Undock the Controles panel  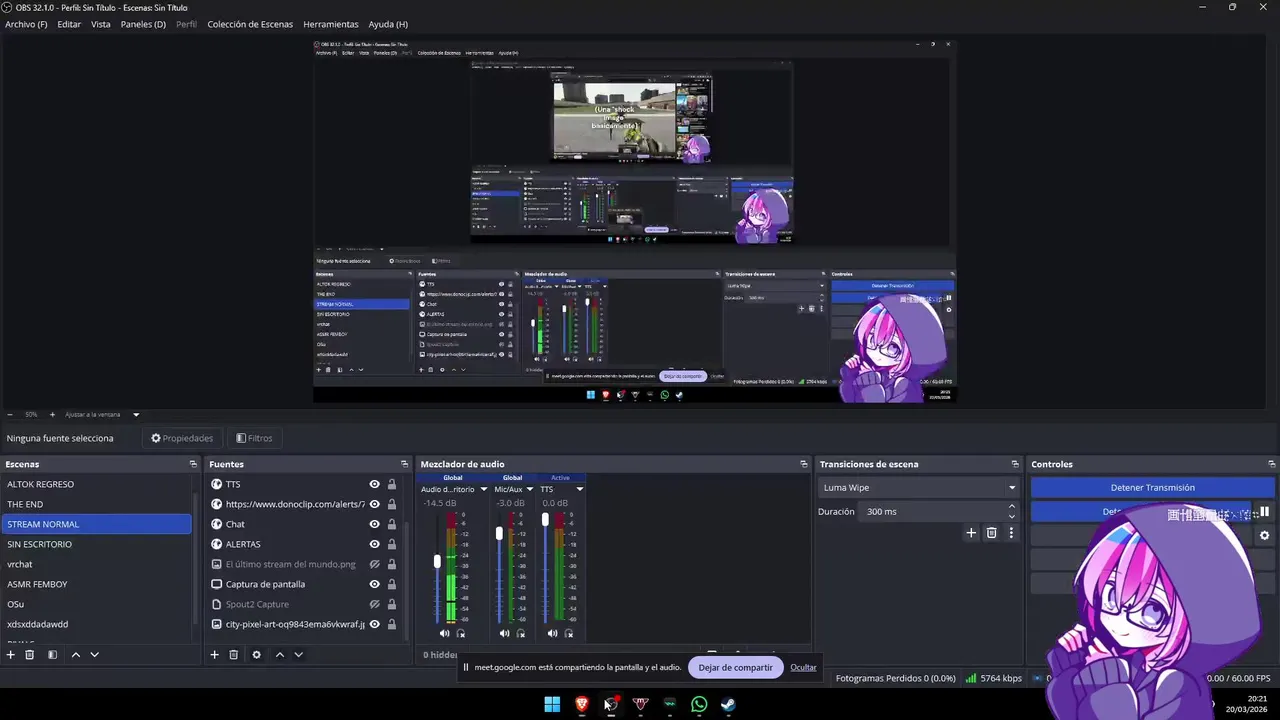pyautogui.click(x=1271, y=464)
